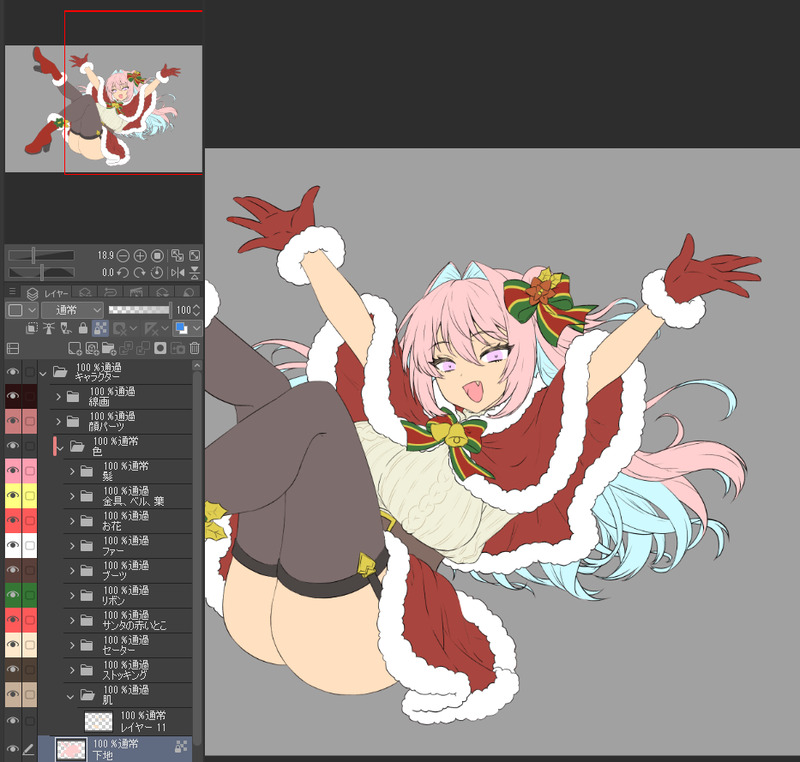Toggle lock transparent pixels

click(101, 328)
